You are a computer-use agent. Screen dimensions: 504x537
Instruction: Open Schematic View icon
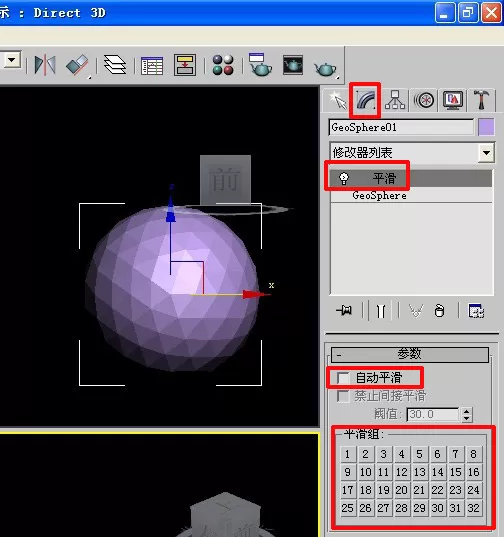pos(185,65)
